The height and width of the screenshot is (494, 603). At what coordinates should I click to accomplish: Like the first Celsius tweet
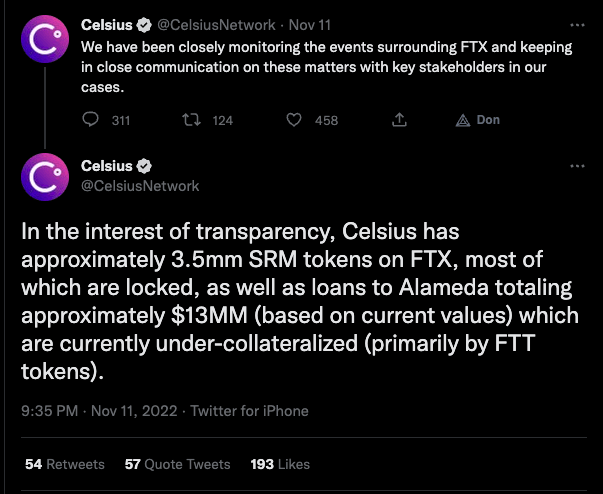click(x=294, y=121)
